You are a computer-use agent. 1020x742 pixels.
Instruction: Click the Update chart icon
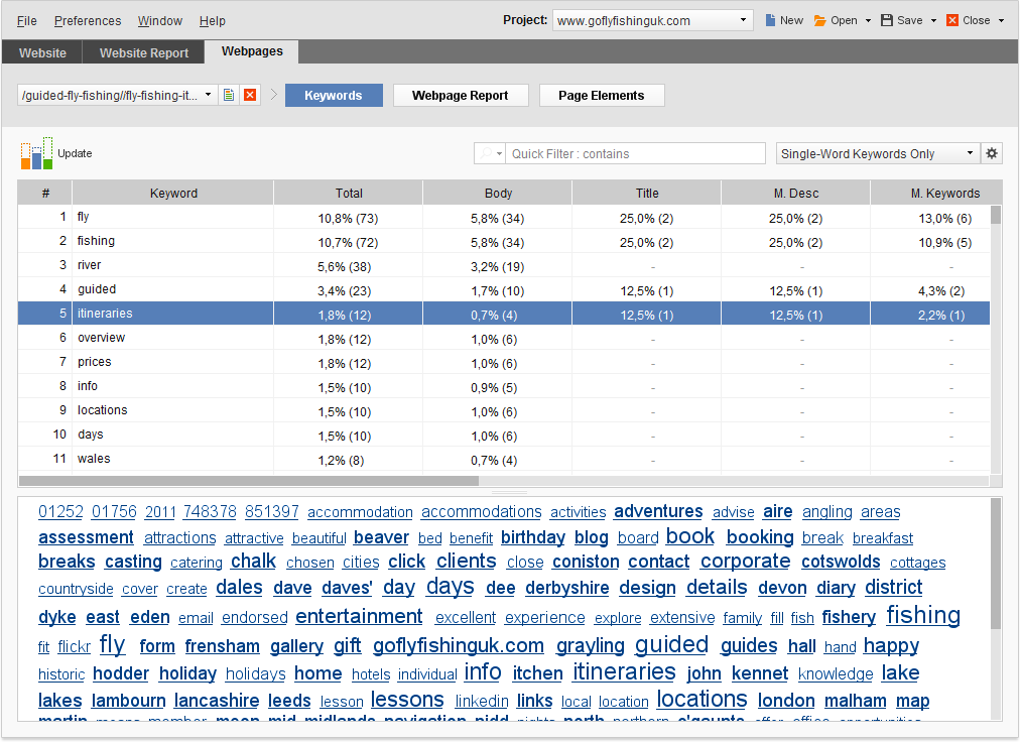(x=36, y=154)
